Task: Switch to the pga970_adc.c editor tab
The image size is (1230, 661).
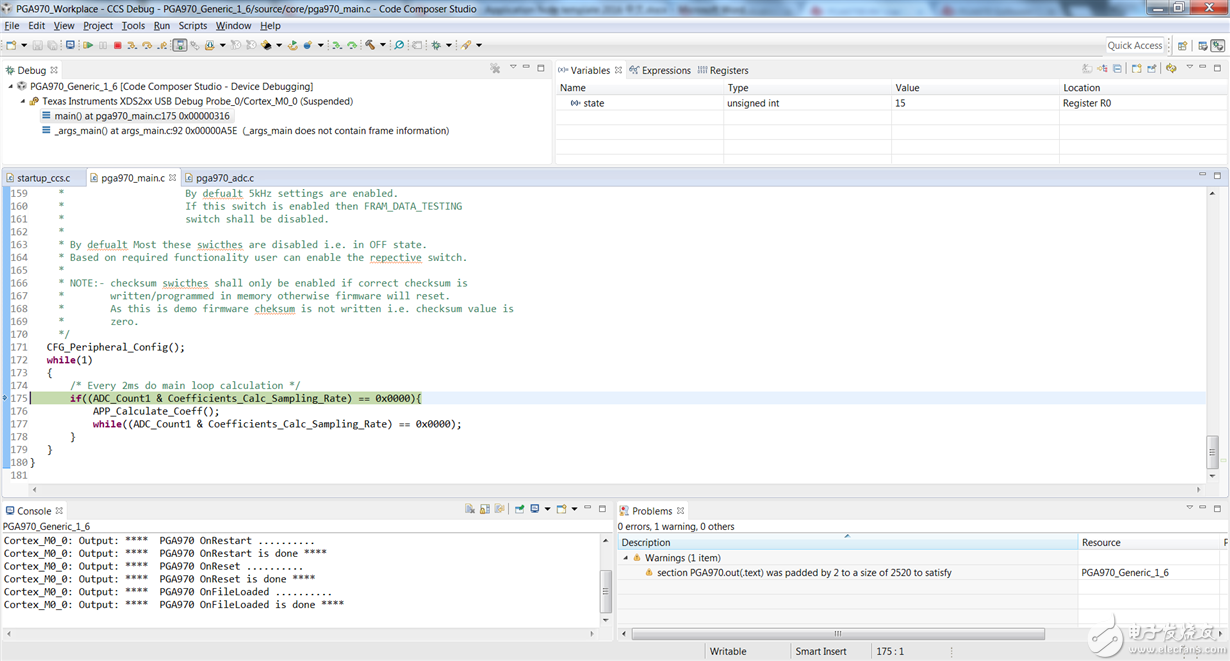Action: 224,178
